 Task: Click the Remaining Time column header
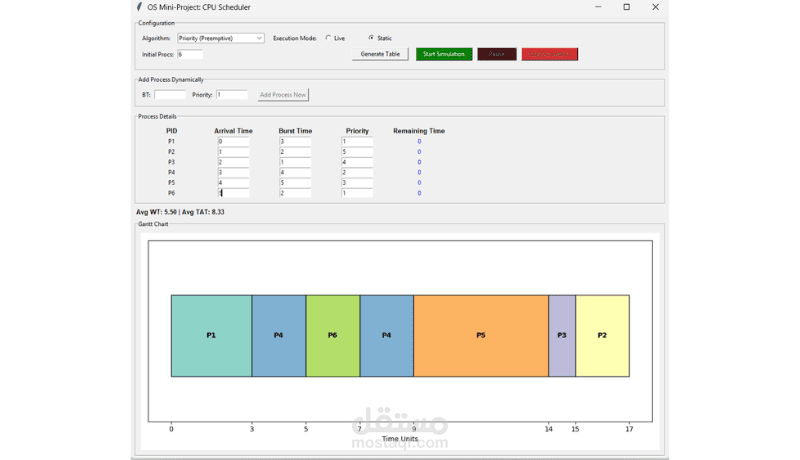coord(419,131)
